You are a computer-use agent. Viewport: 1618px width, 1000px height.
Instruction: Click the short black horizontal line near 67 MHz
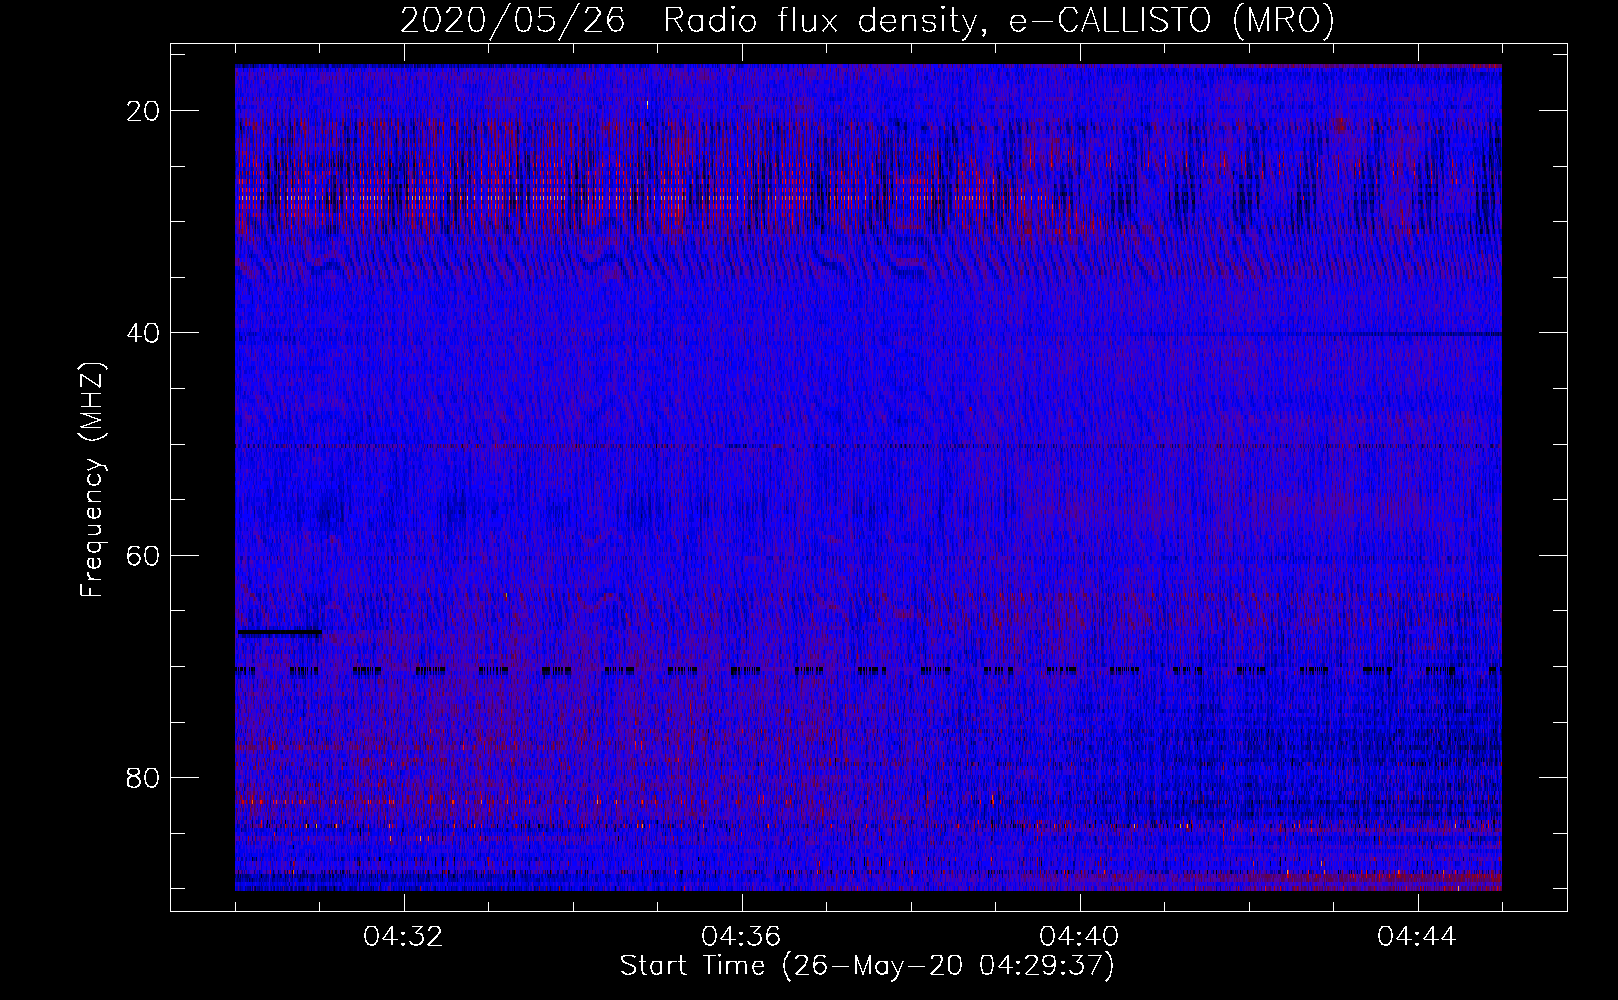coord(280,632)
